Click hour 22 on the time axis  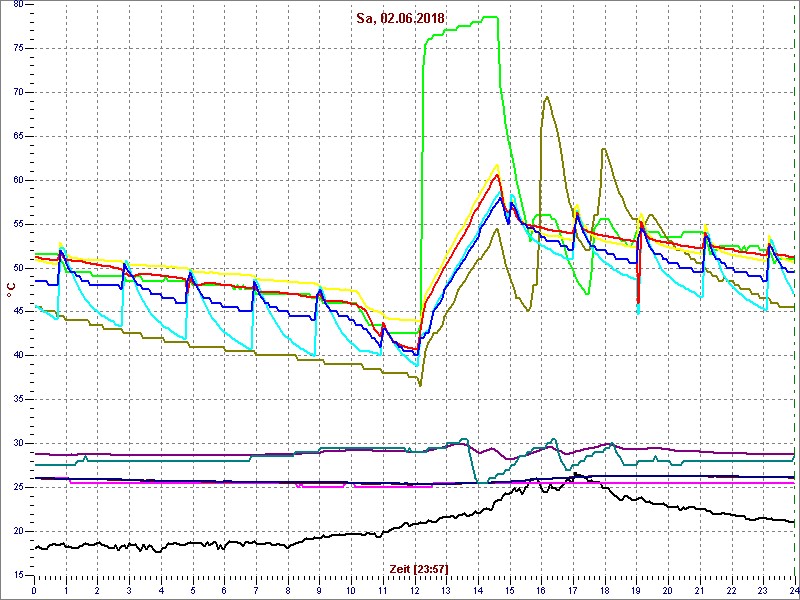731,590
